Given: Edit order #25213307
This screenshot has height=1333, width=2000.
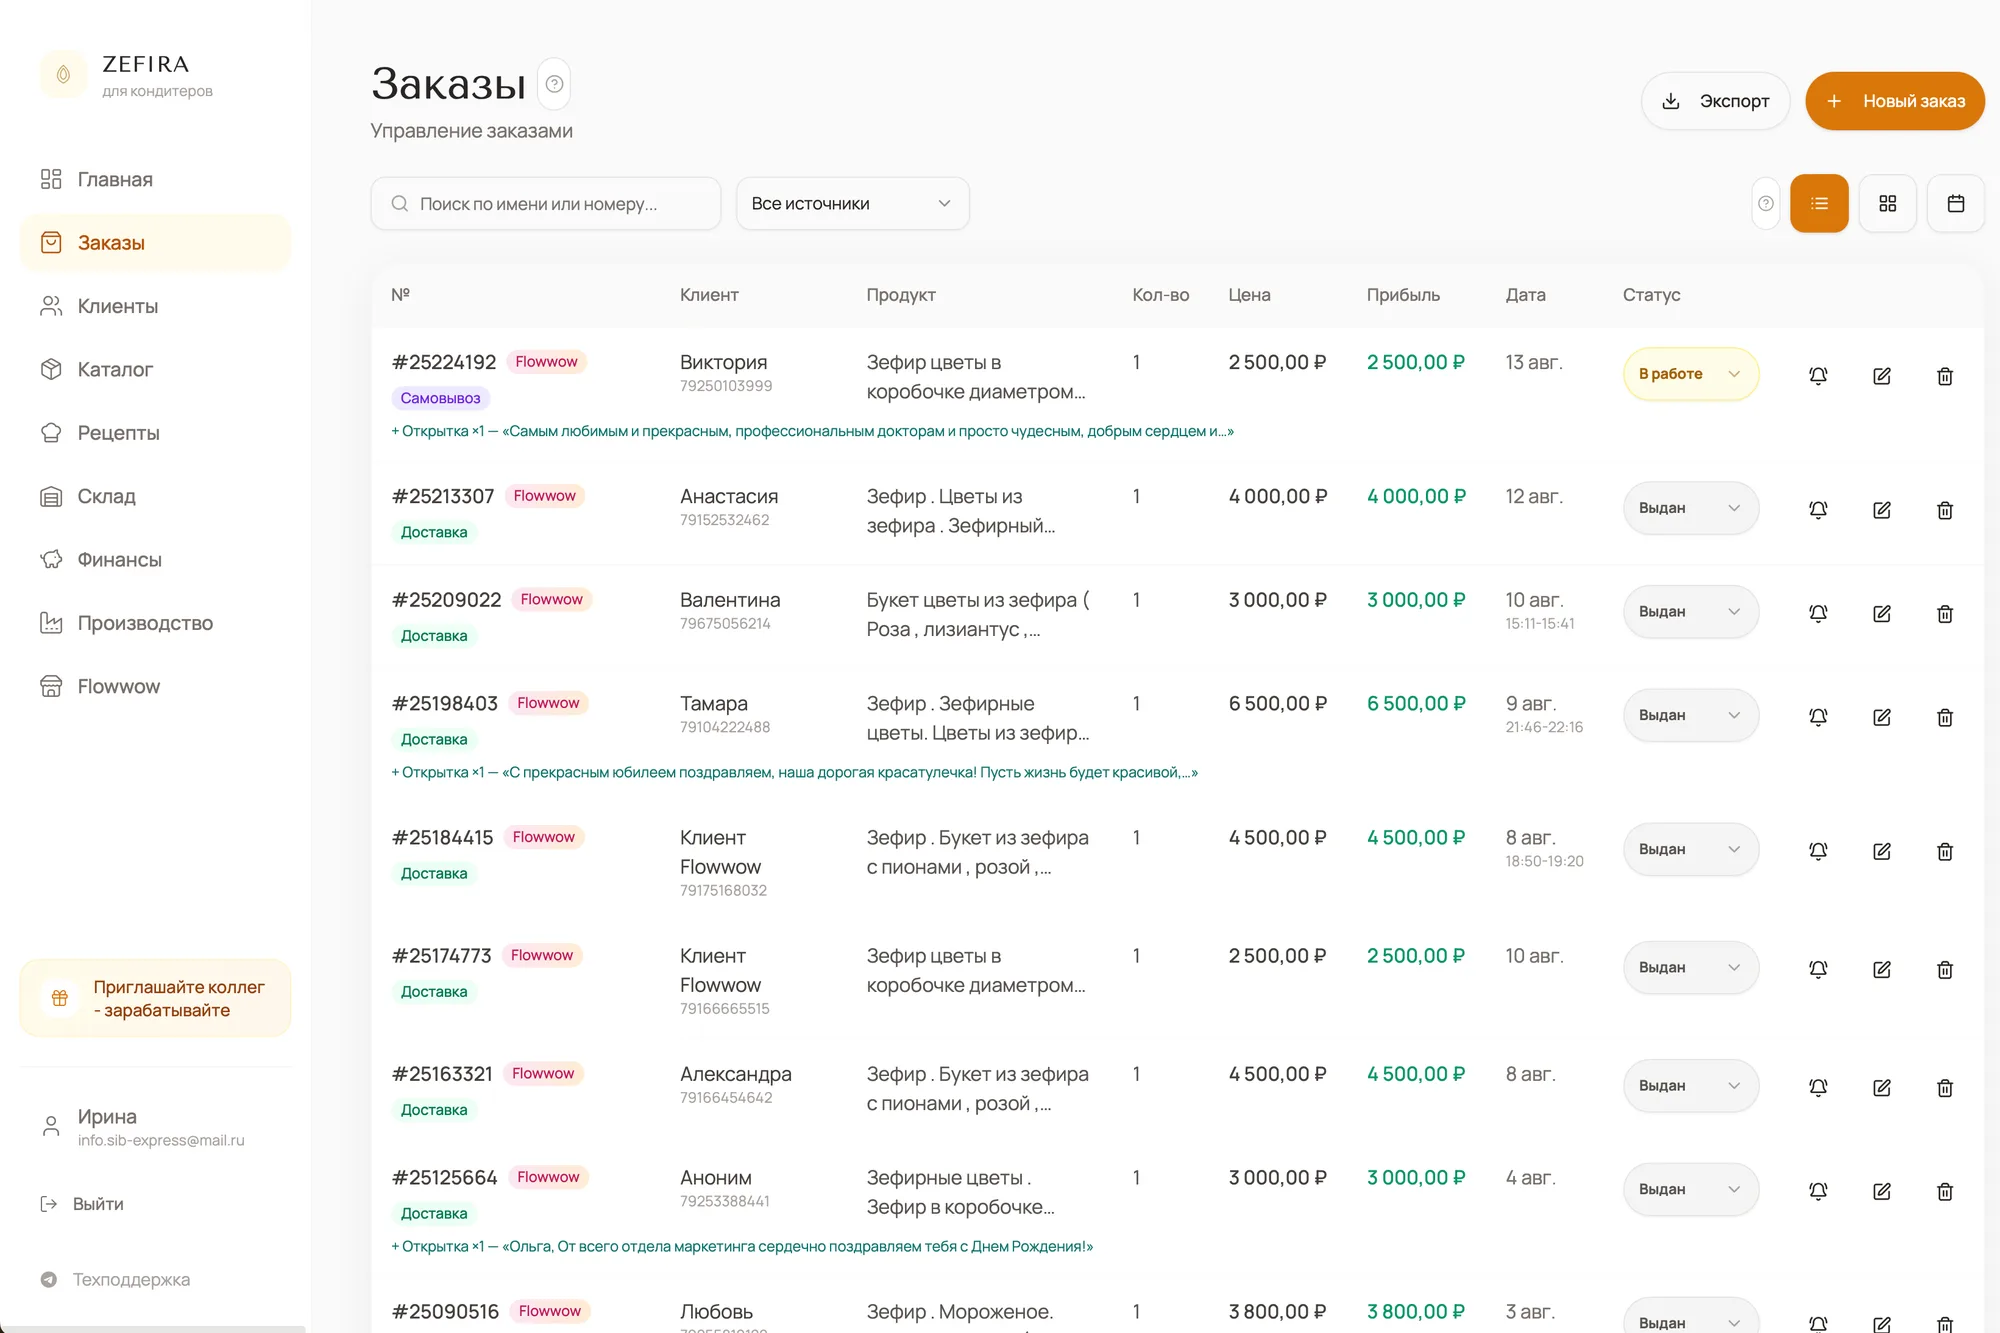Looking at the screenshot, I should coord(1882,510).
